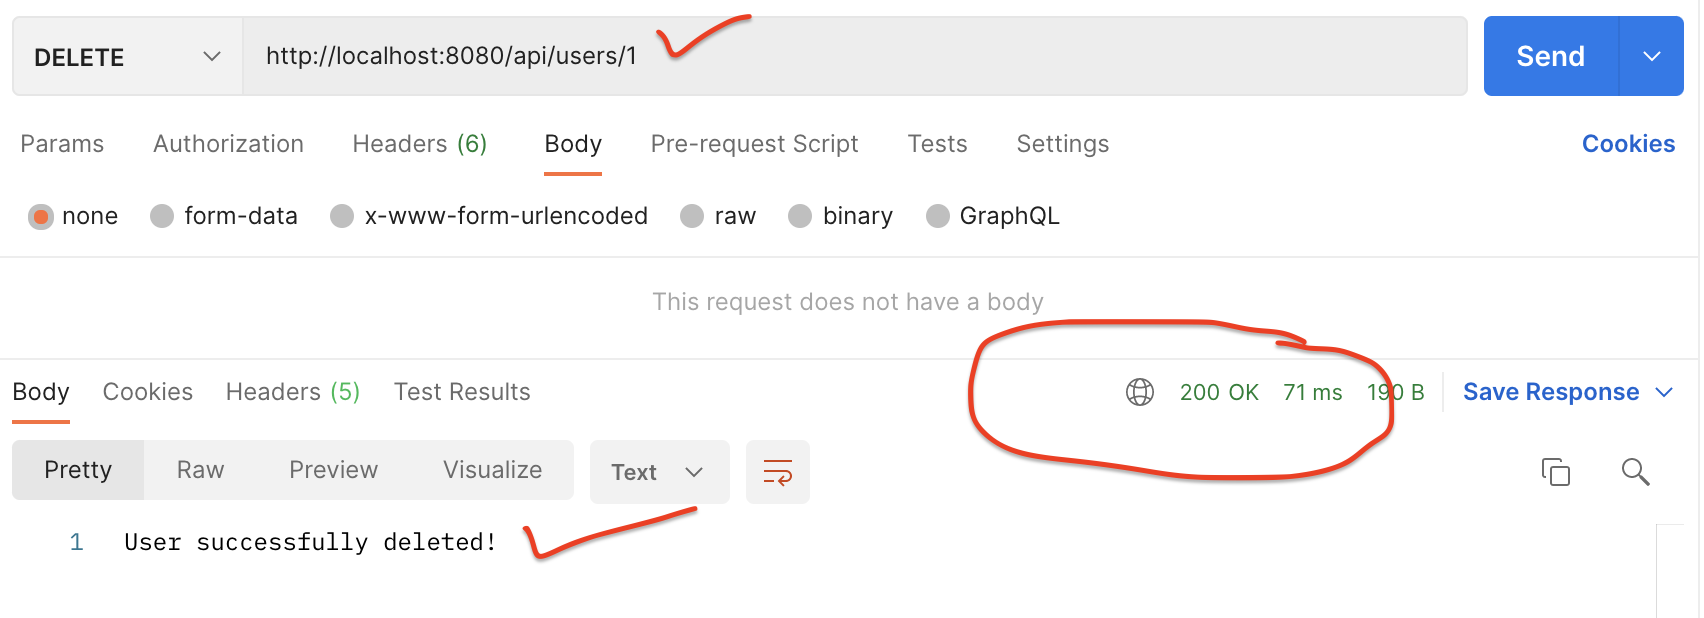
Task: Select the form-data radio option
Action: (162, 216)
